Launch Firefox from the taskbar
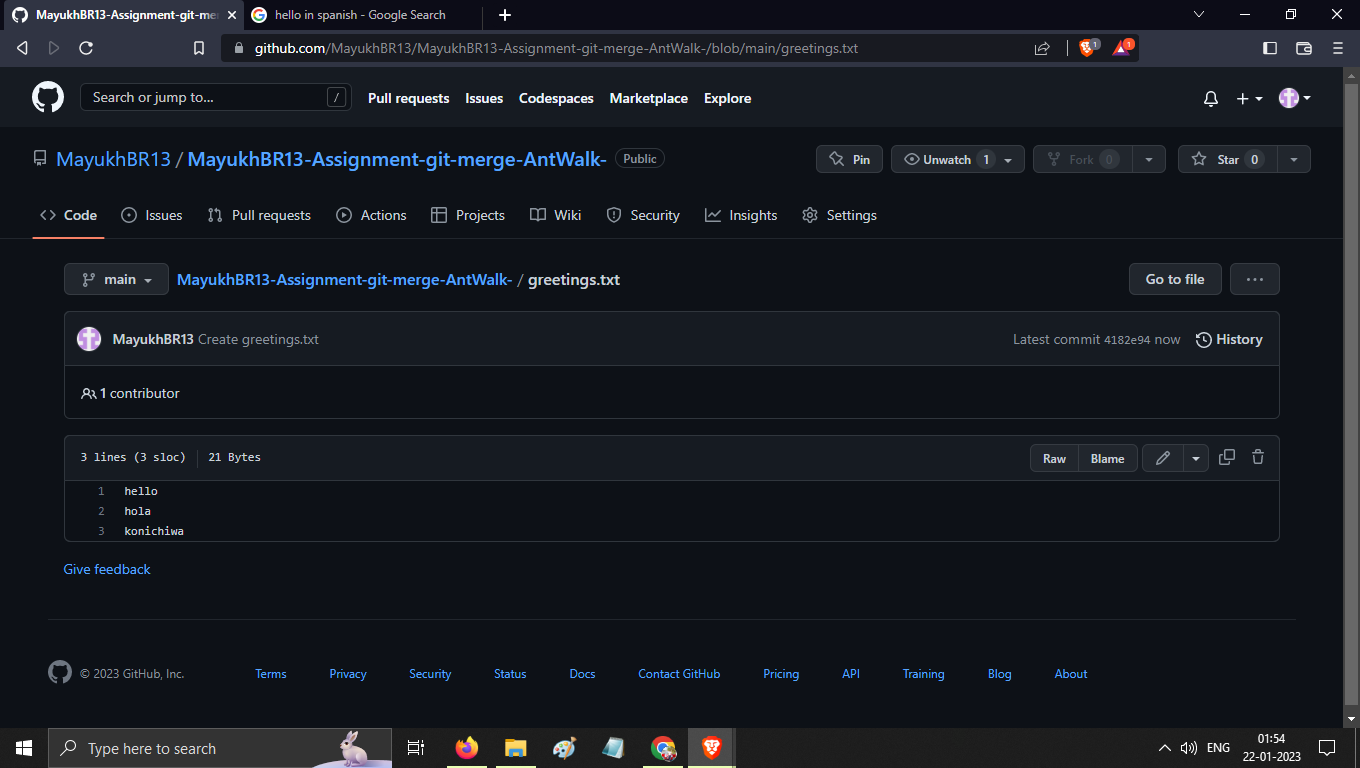Viewport: 1360px width, 768px height. coord(466,747)
